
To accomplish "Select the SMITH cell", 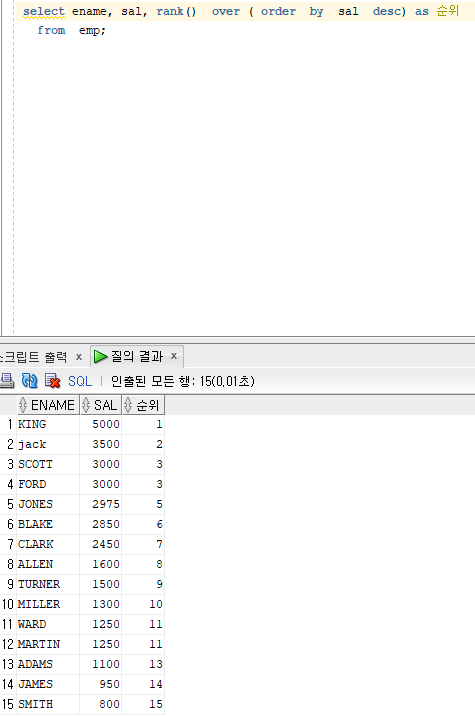I will [48, 705].
